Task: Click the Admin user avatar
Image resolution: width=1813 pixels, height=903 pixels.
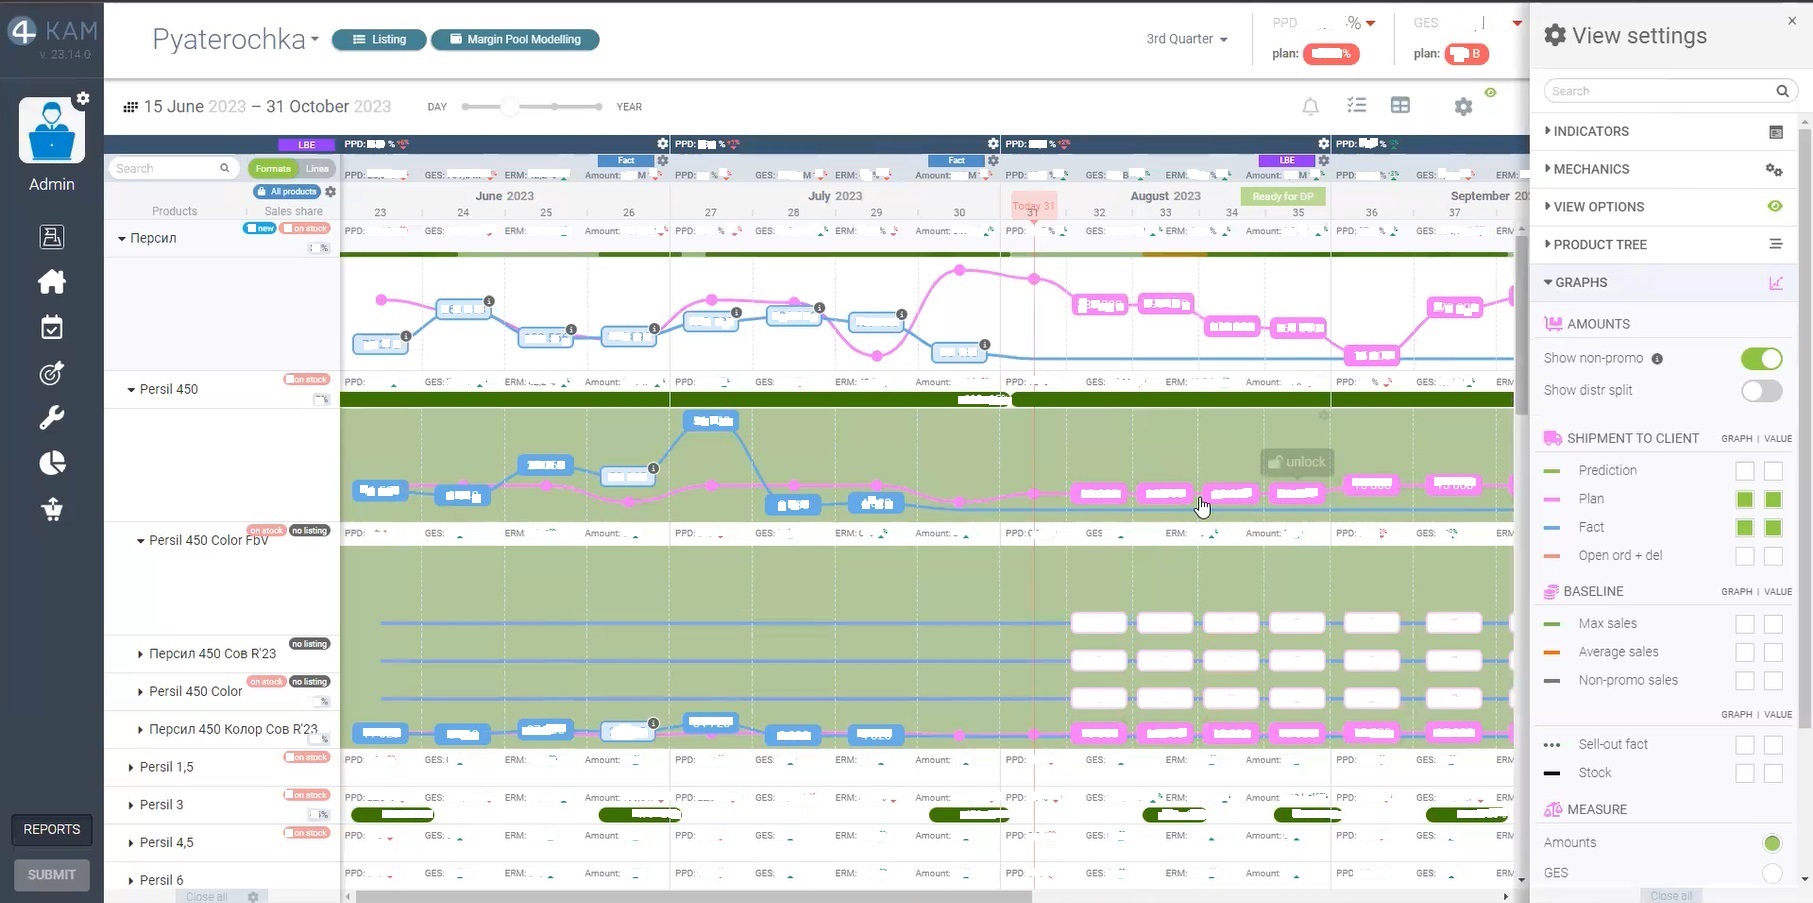Action: tap(51, 131)
